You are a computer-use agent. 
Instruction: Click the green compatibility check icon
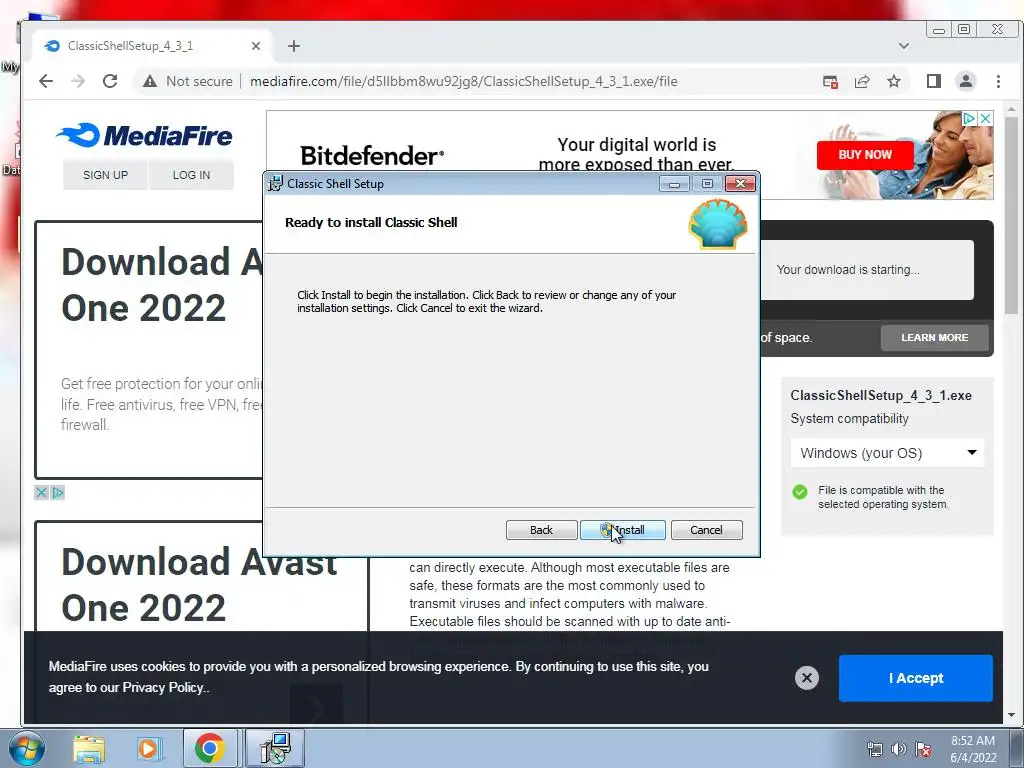click(800, 492)
